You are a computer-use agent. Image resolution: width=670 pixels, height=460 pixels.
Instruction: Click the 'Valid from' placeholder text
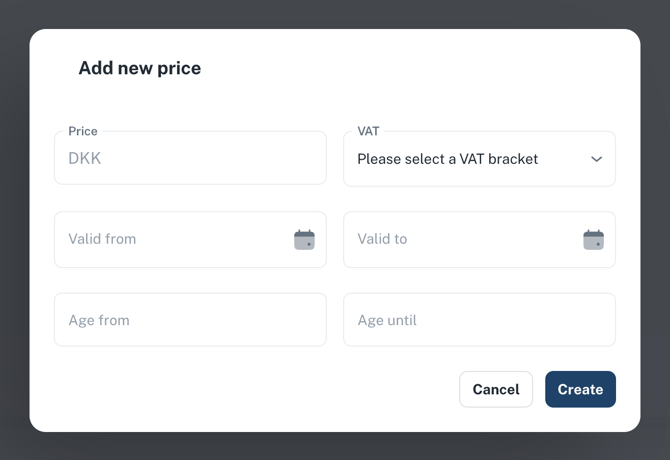(102, 239)
